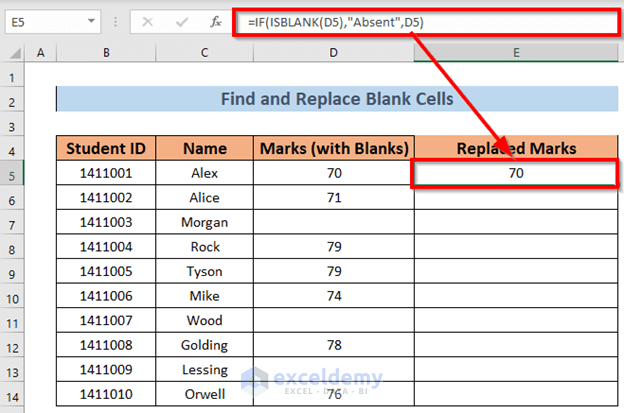Select column D header
The image size is (624, 413).
[x=333, y=53]
